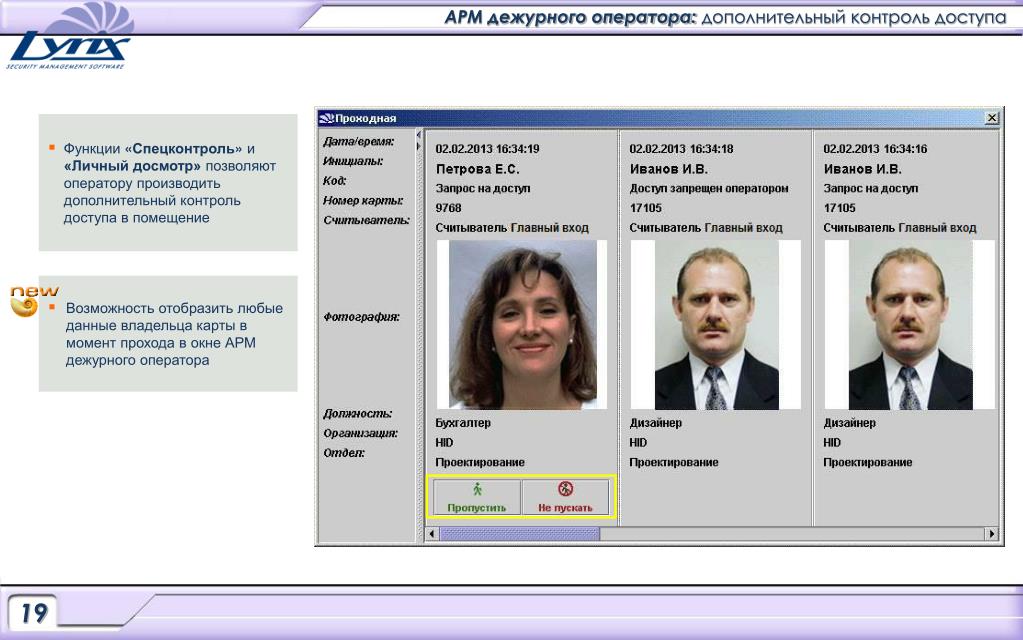Viewport: 1023px width, 640px height.
Task: Click the Lynx logo
Action: coord(70,37)
